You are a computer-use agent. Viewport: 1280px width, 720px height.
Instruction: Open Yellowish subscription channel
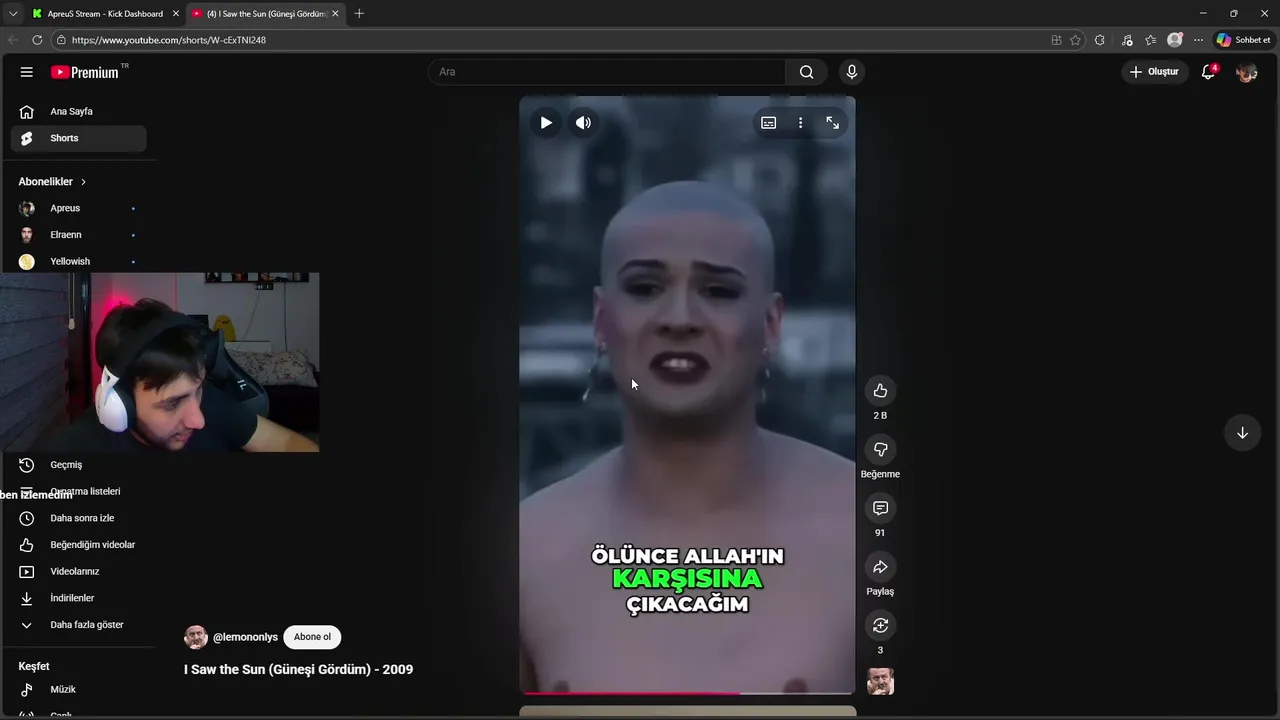point(78,261)
